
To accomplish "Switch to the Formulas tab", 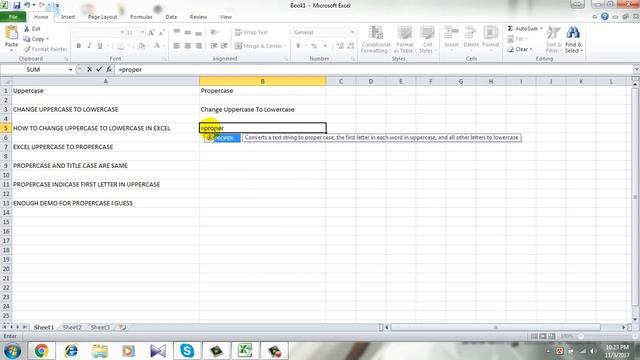I will pos(141,17).
